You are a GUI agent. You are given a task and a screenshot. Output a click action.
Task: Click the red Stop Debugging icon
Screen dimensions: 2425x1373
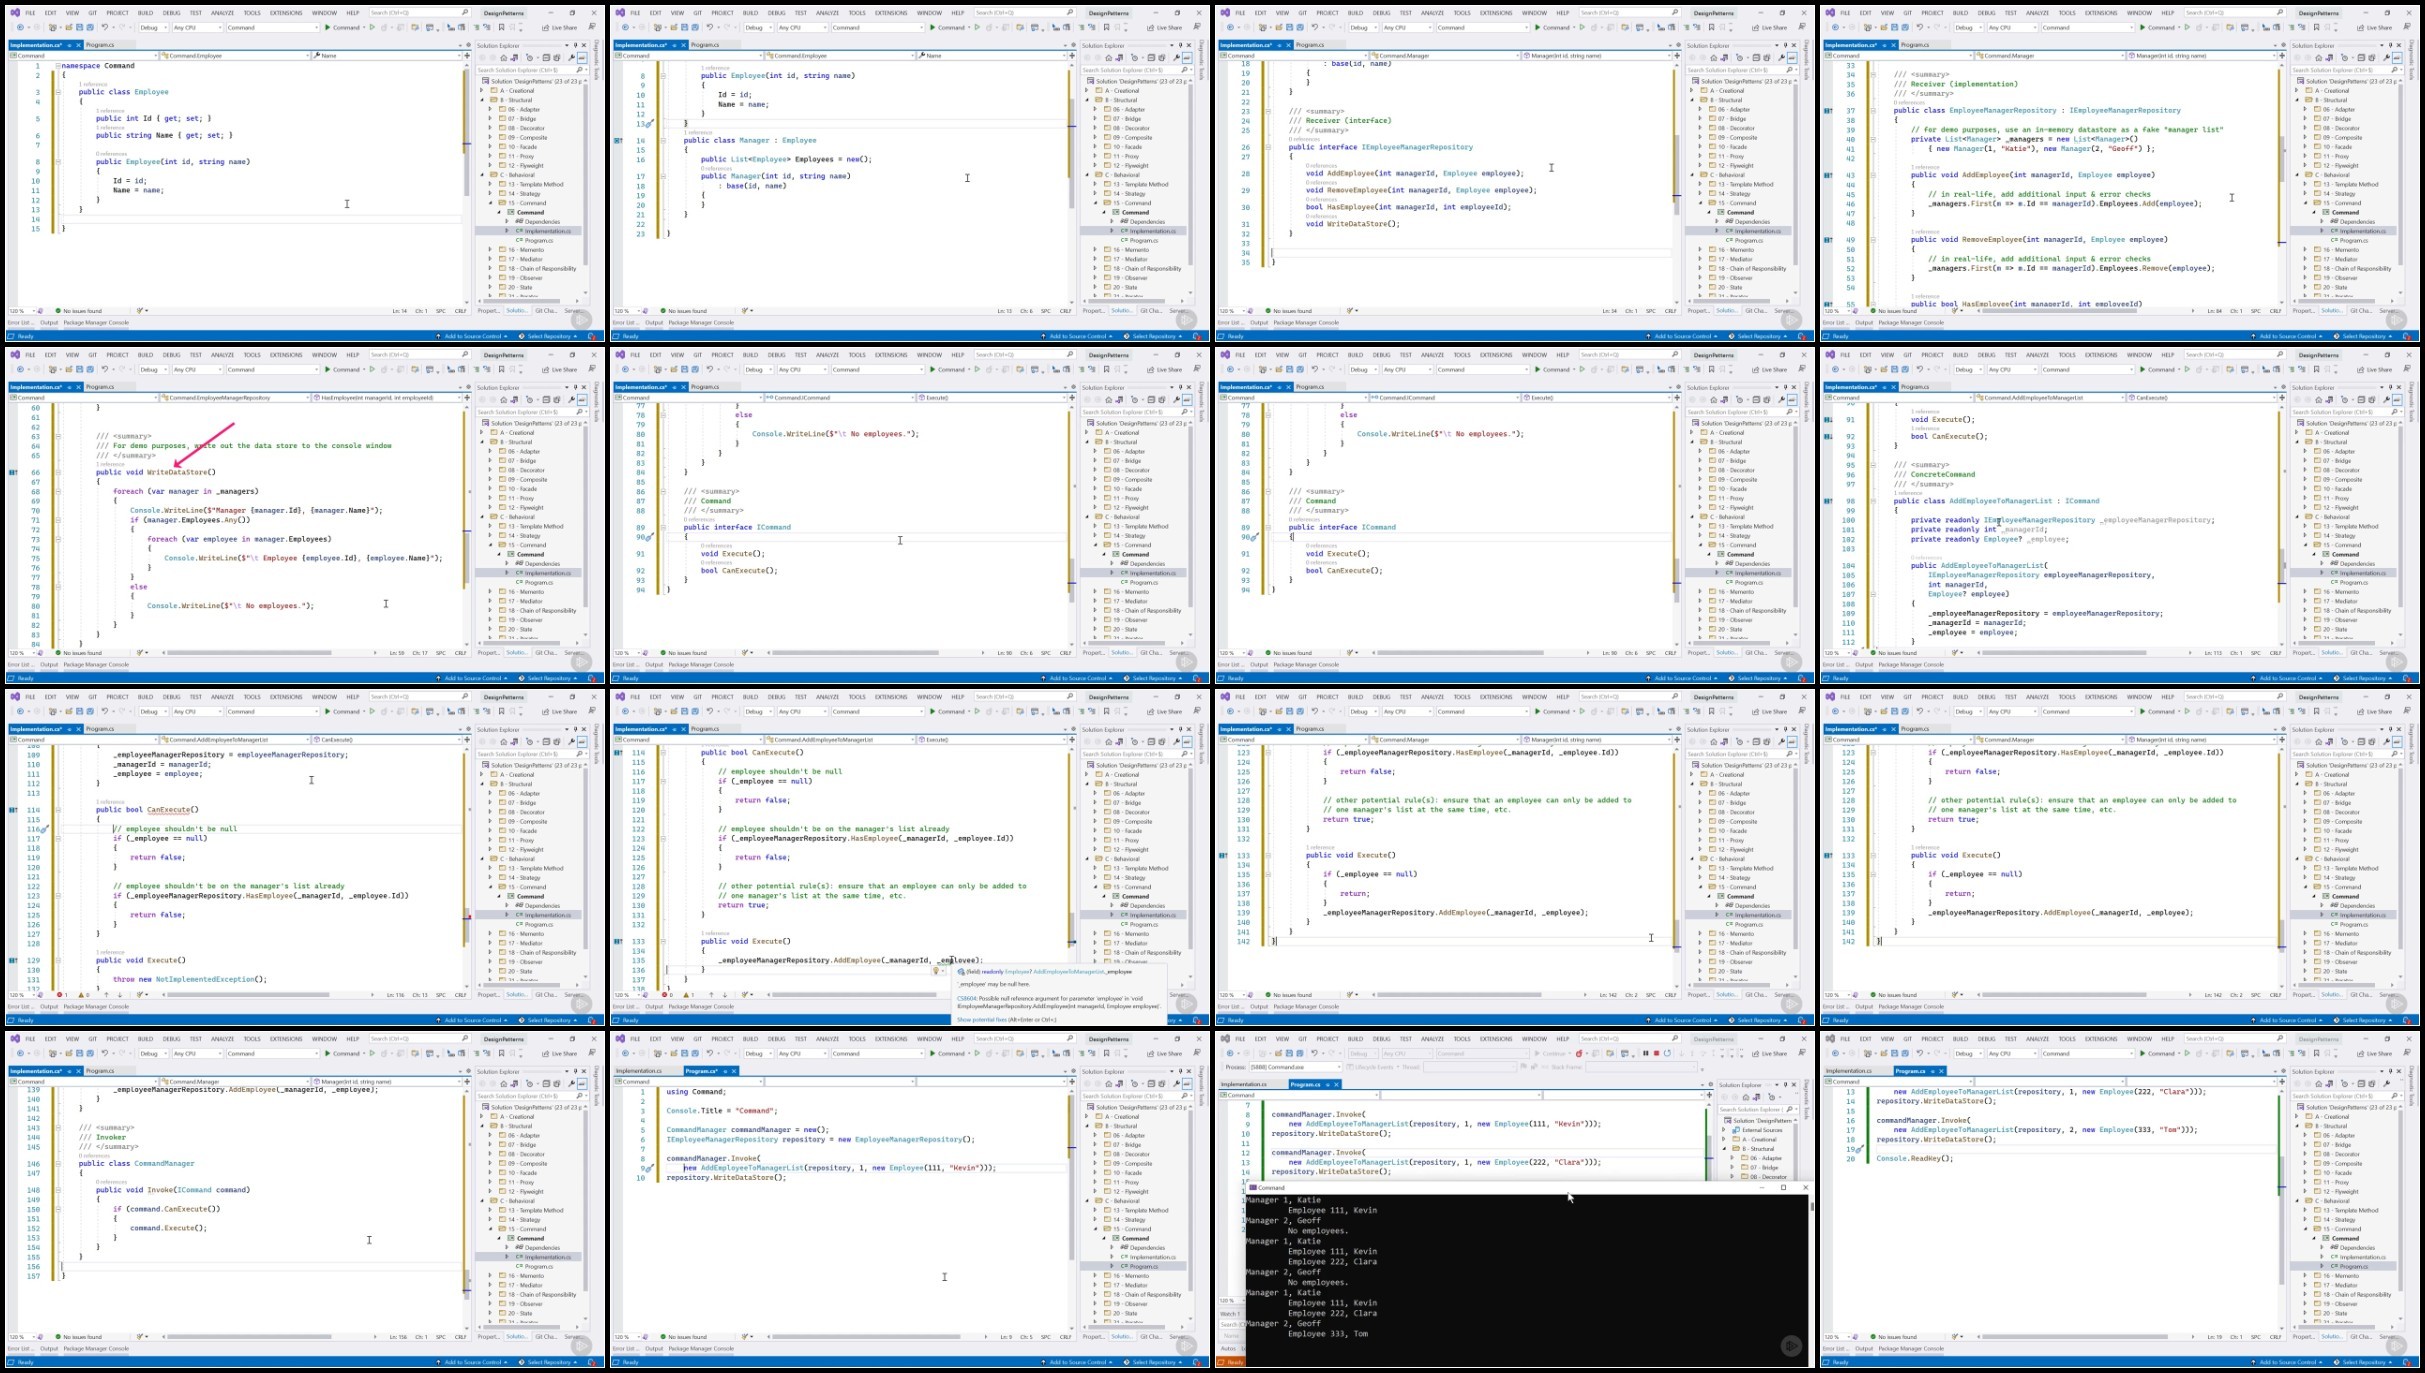pyautogui.click(x=1656, y=1053)
